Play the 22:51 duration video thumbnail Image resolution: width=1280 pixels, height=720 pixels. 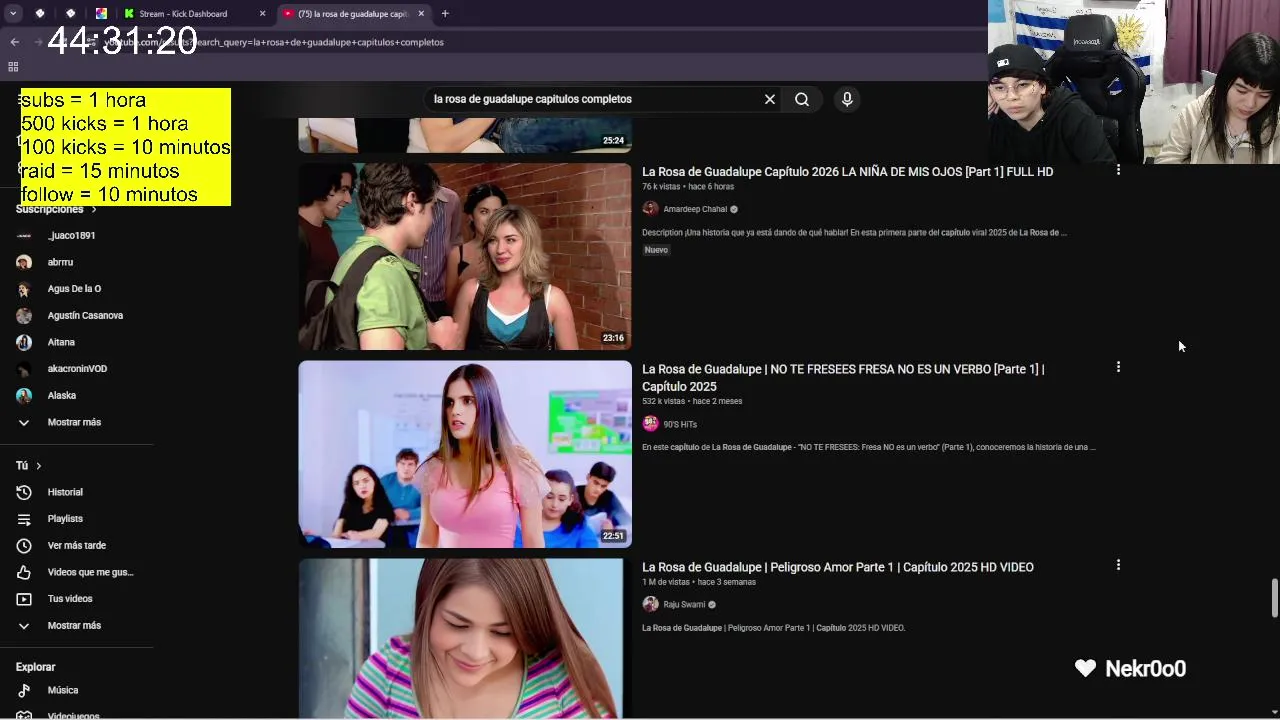[x=465, y=454]
